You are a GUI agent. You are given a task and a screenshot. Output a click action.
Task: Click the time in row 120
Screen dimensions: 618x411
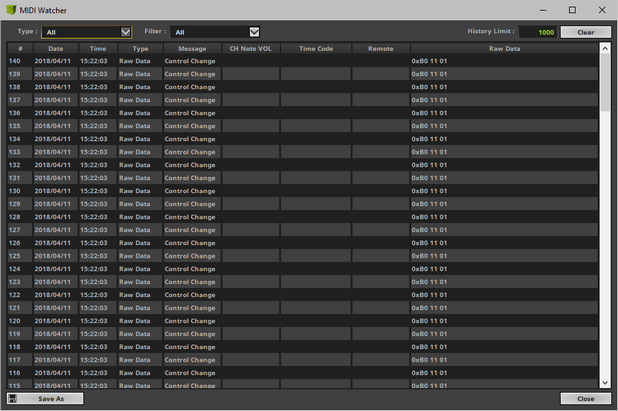pos(94,321)
